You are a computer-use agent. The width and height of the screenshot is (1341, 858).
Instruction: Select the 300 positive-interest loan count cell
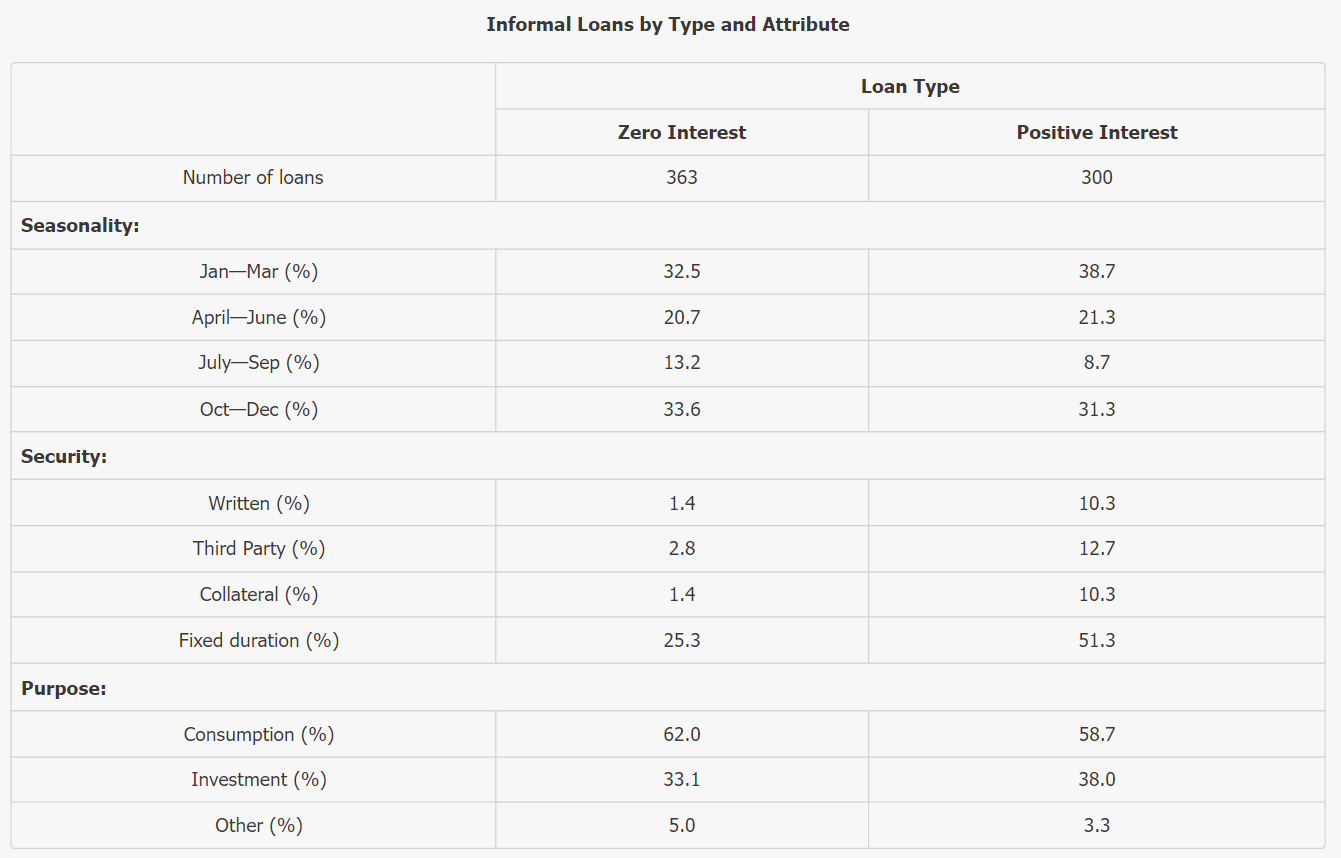1097,178
